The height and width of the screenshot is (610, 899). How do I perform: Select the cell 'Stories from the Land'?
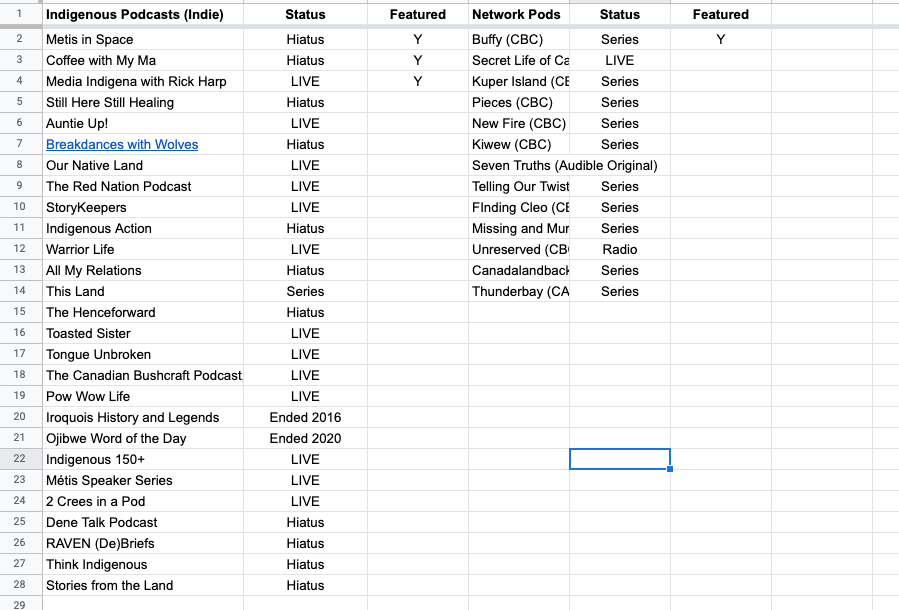[x=143, y=585]
